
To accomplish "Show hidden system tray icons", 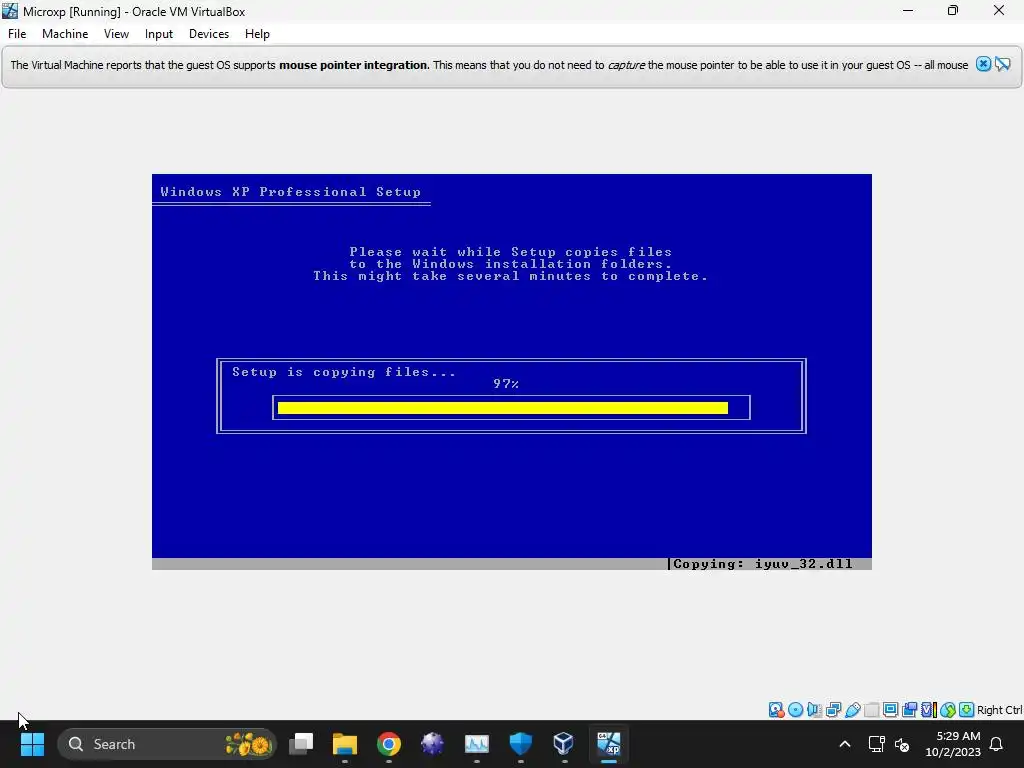I will tap(844, 744).
